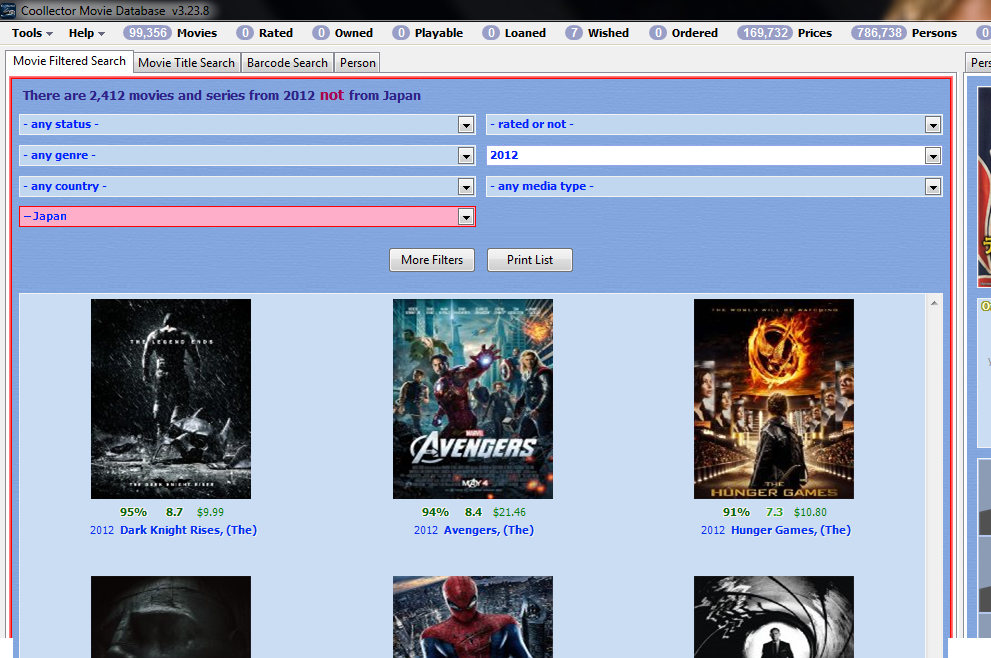The width and height of the screenshot is (991, 658).
Task: Open the Avengers poster thumbnail
Action: (473, 399)
